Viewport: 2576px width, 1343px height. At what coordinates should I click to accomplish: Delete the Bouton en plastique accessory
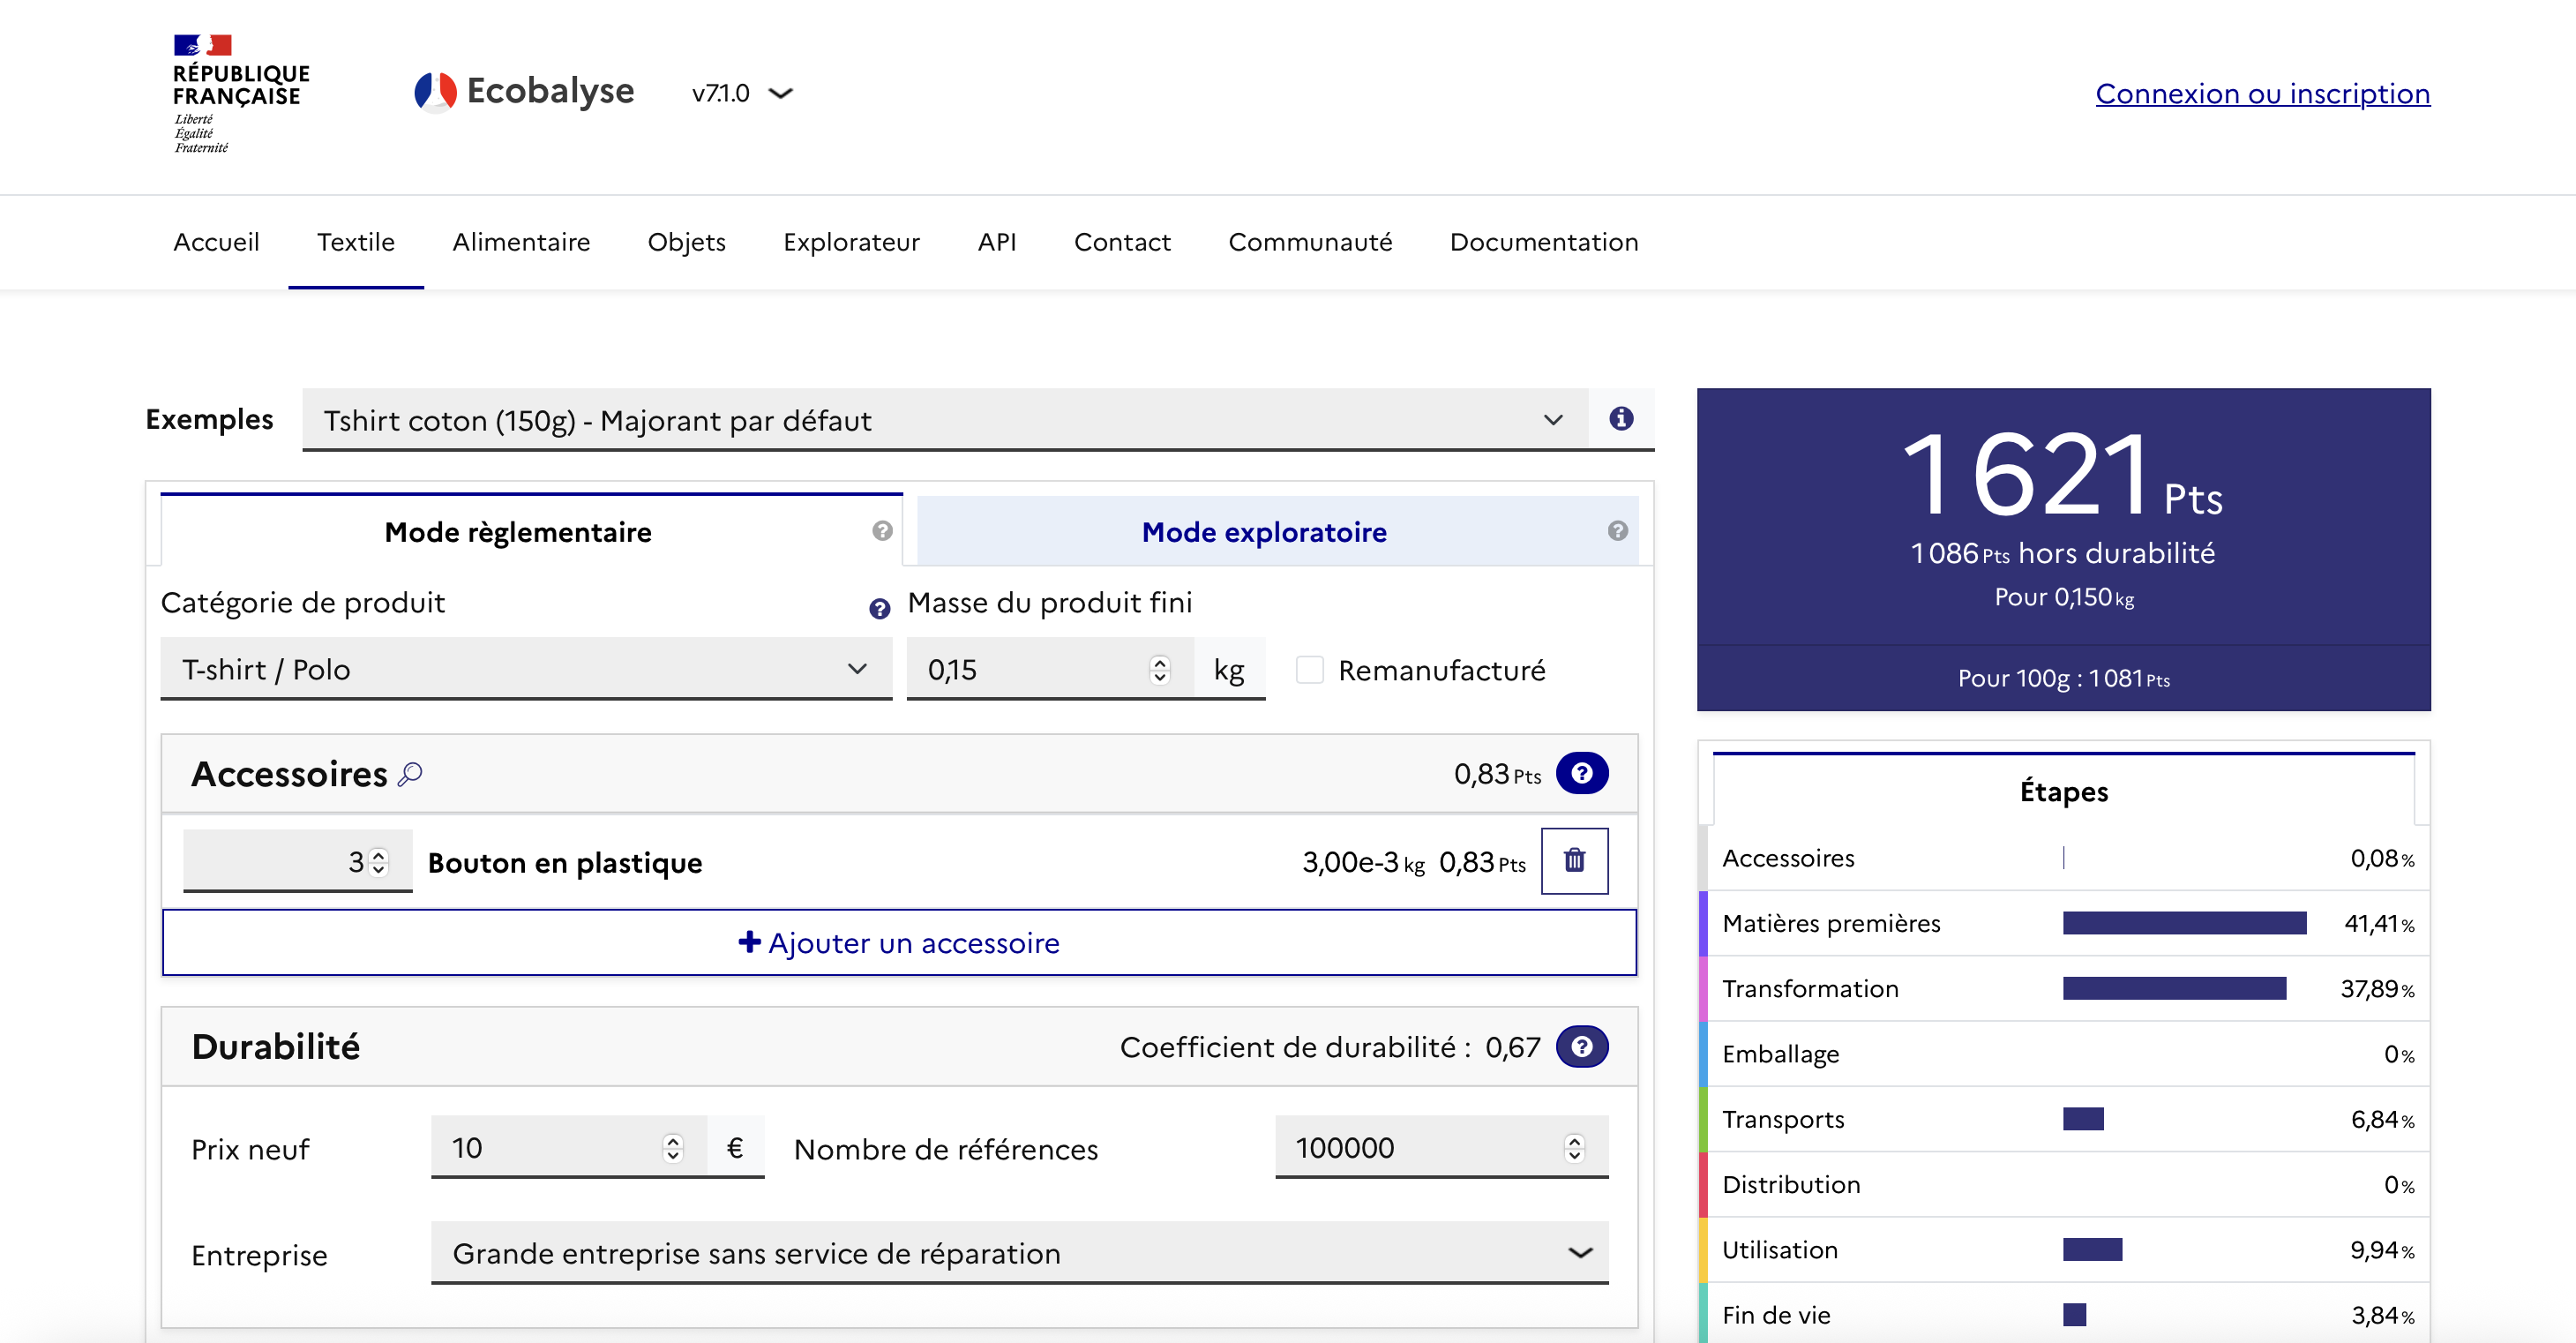[x=1574, y=861]
